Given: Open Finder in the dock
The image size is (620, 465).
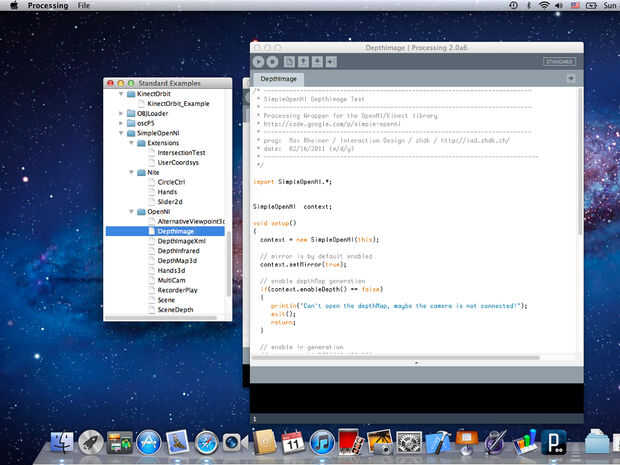Looking at the screenshot, I should click(x=62, y=442).
